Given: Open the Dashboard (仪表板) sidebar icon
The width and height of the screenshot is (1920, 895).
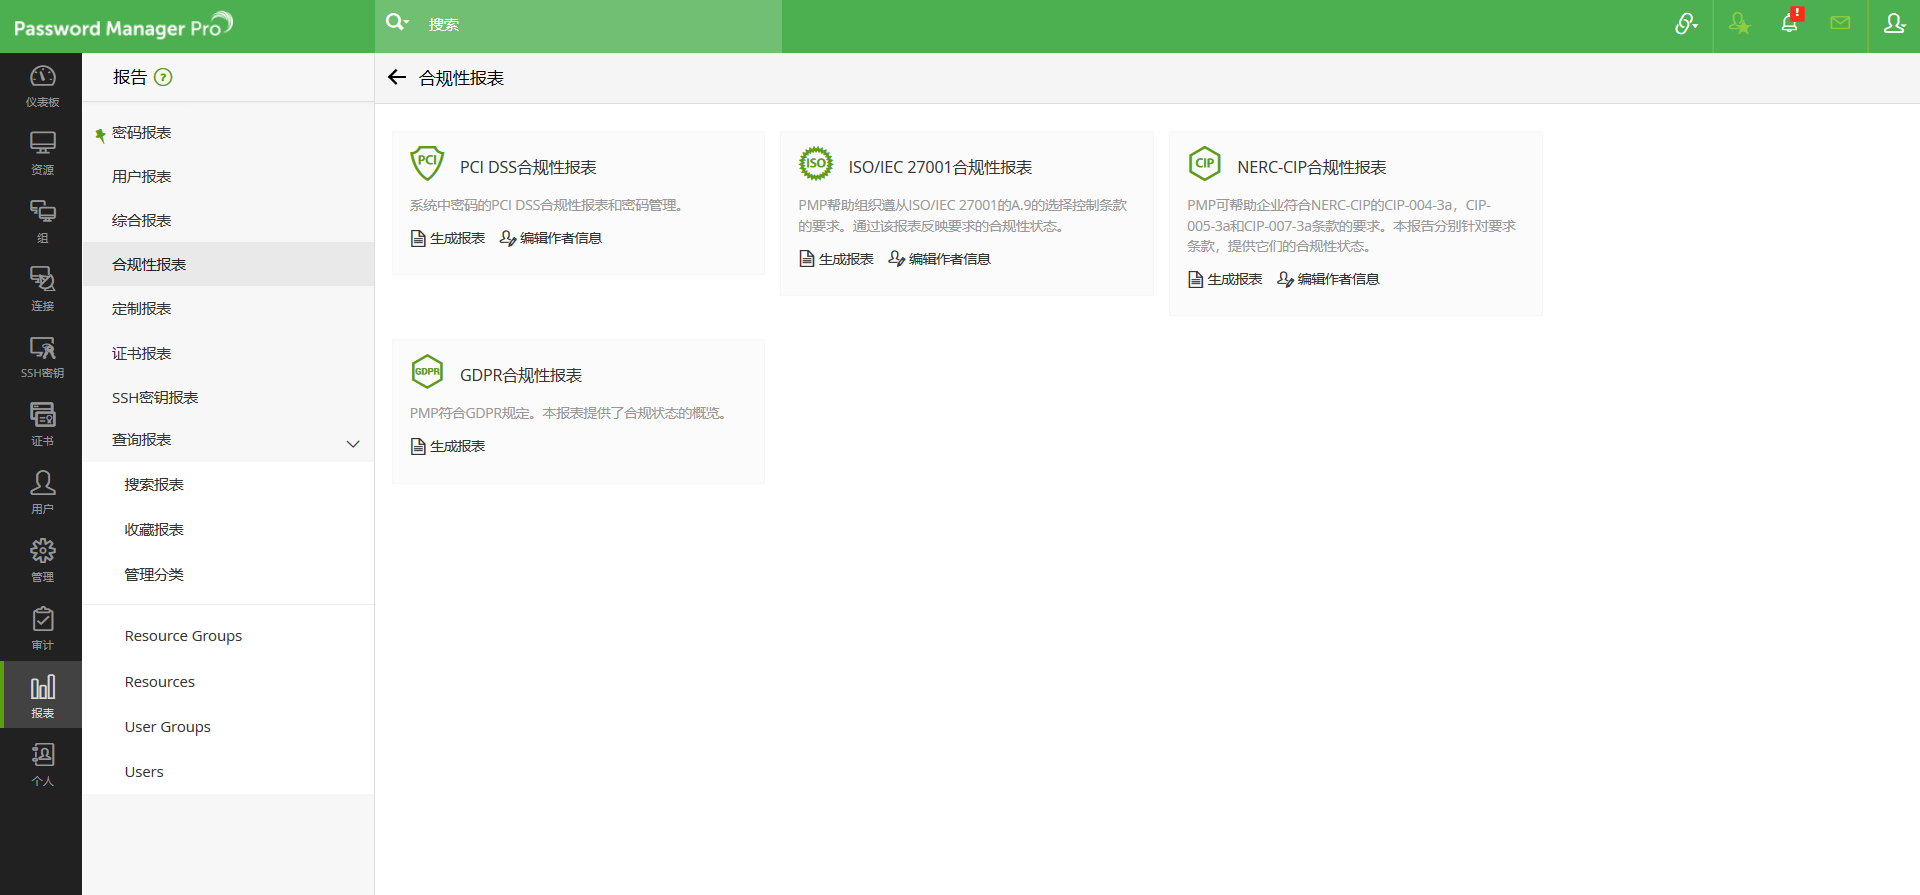Looking at the screenshot, I should pyautogui.click(x=42, y=86).
